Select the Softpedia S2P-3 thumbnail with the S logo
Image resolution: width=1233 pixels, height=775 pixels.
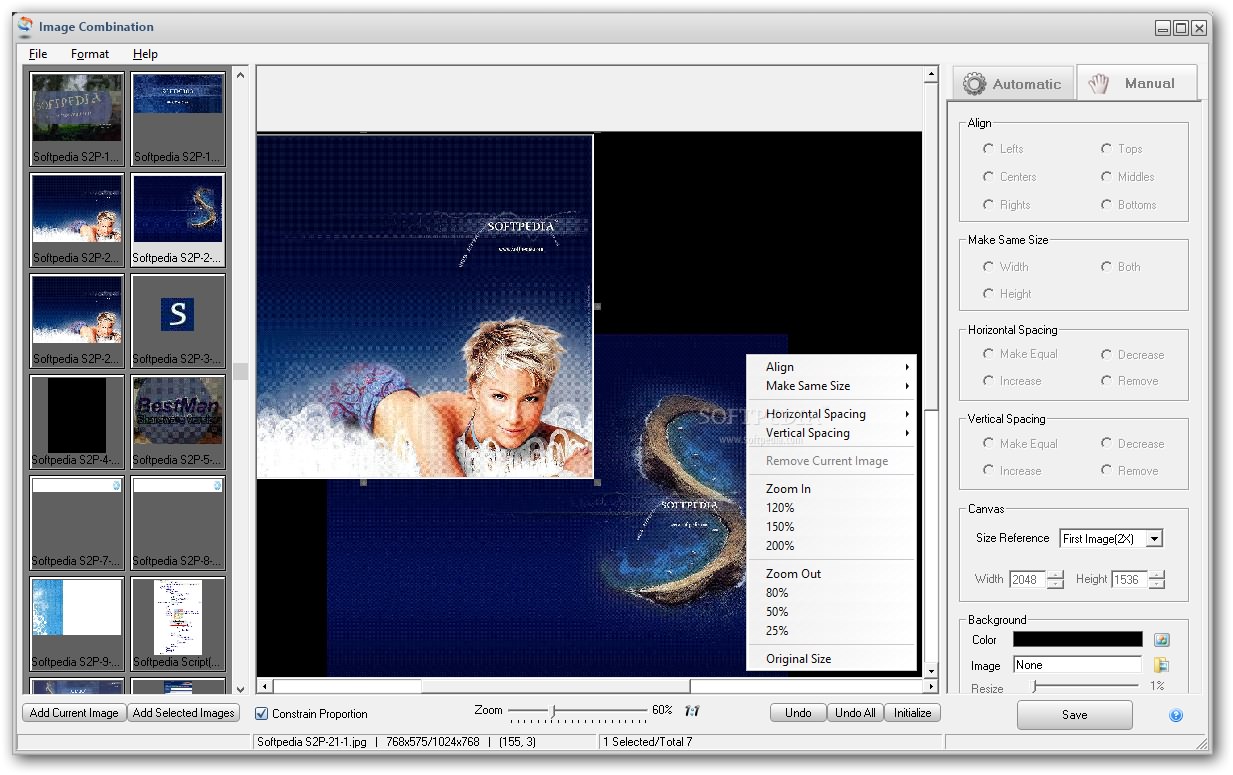[178, 320]
